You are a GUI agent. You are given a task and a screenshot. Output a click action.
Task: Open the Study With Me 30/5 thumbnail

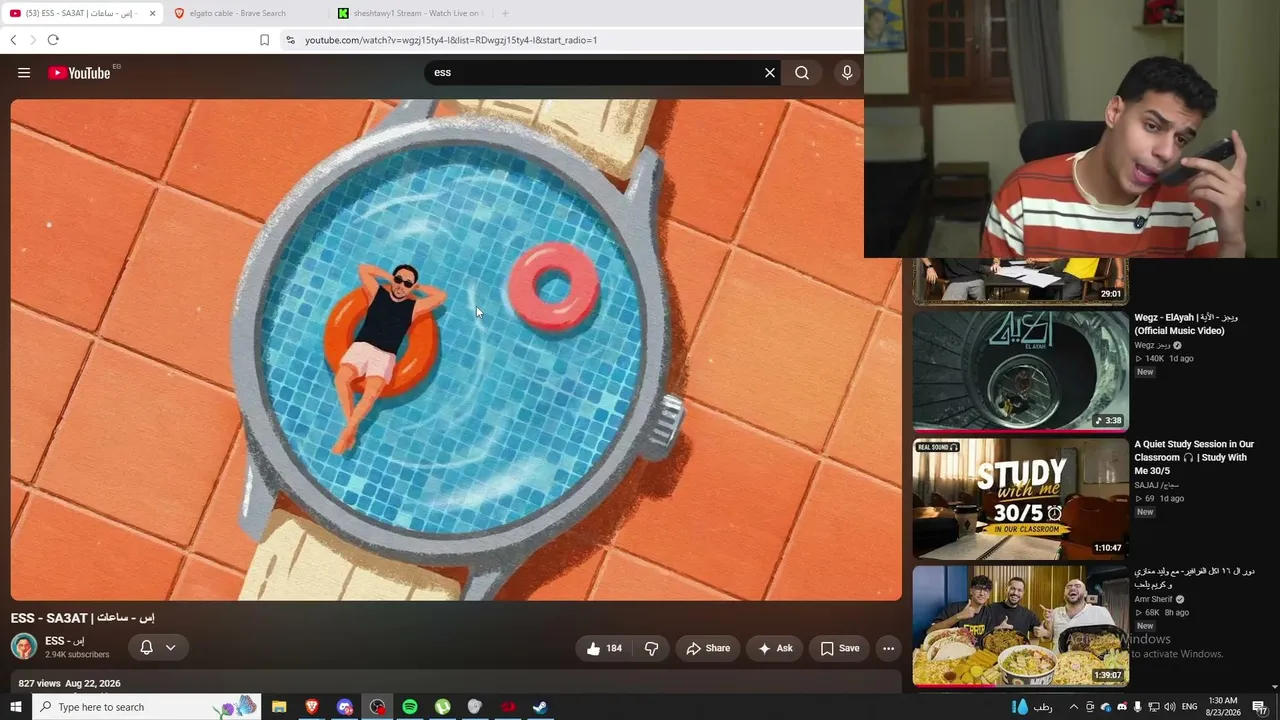click(x=1020, y=498)
